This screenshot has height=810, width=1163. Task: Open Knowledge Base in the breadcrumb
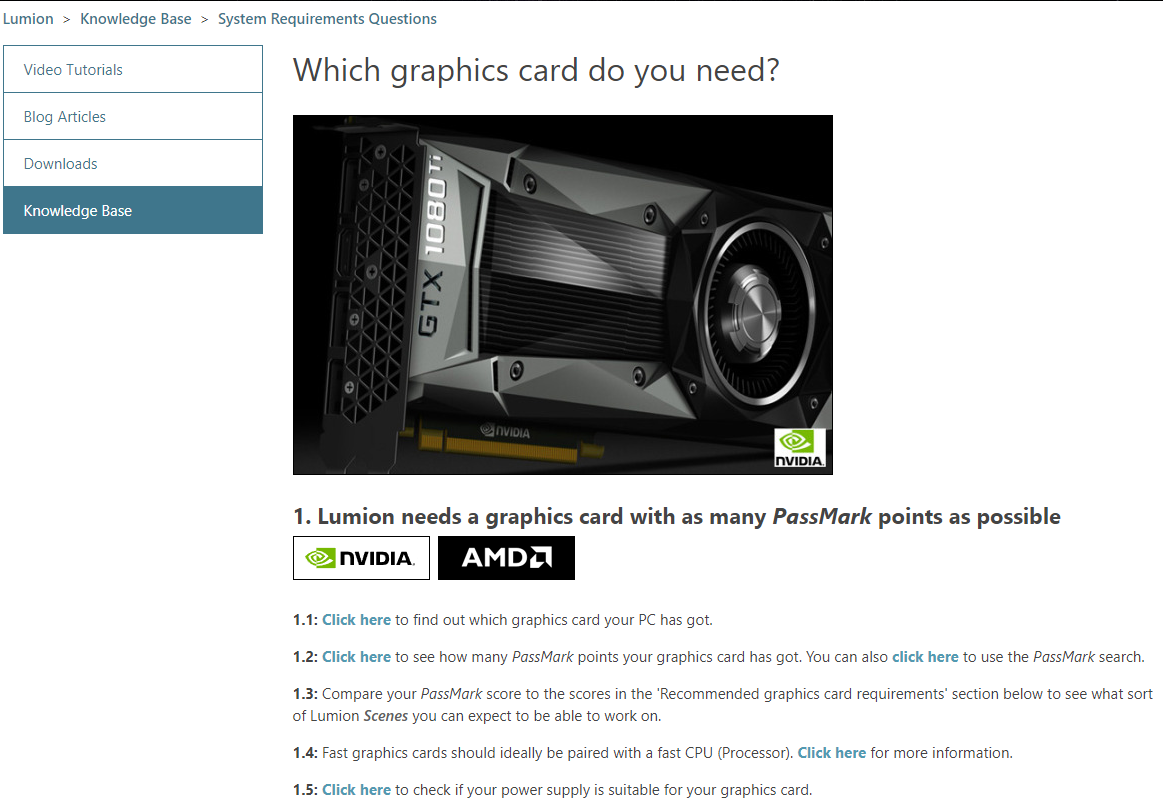136,19
